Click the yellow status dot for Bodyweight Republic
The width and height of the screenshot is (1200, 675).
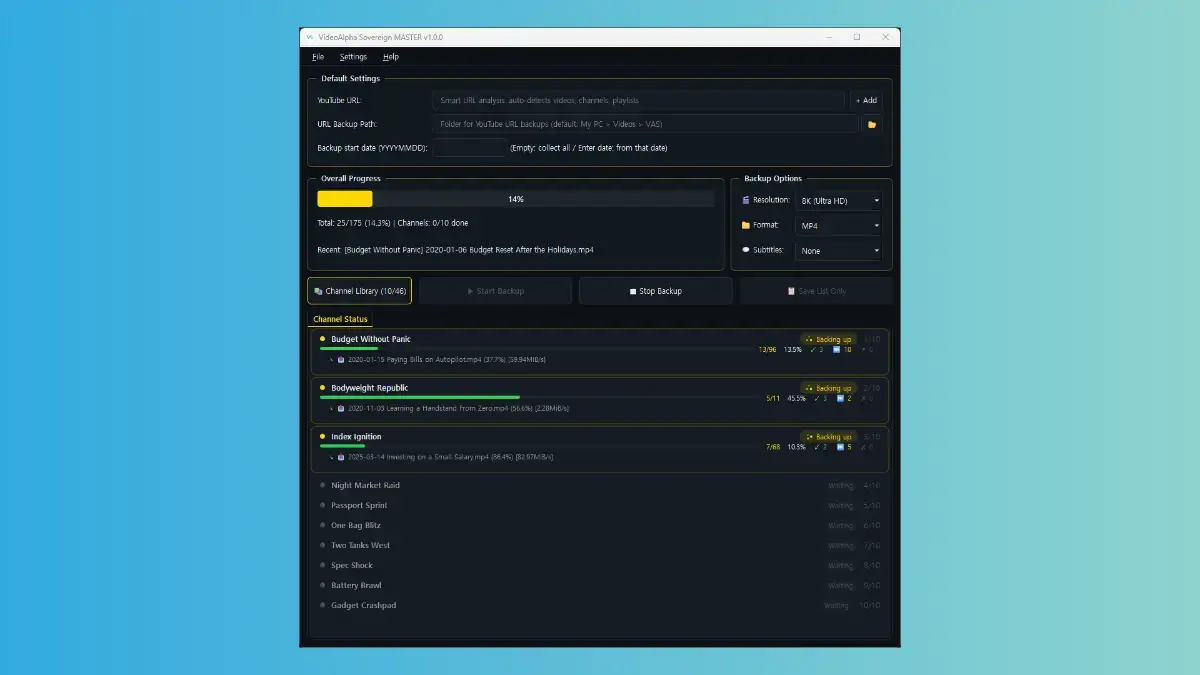[322, 388]
